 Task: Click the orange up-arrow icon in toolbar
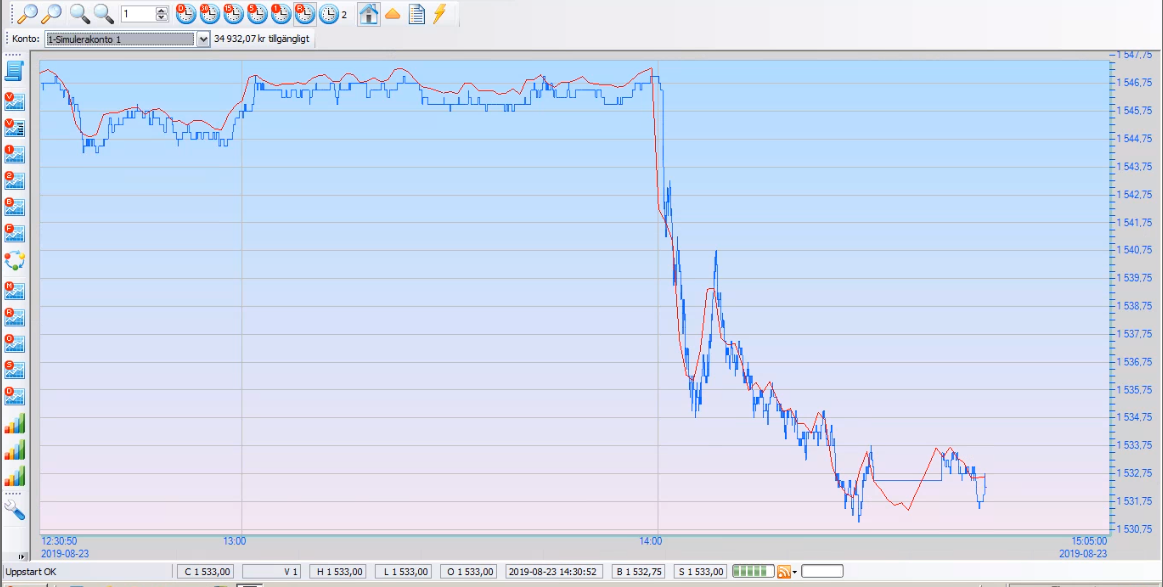[392, 14]
